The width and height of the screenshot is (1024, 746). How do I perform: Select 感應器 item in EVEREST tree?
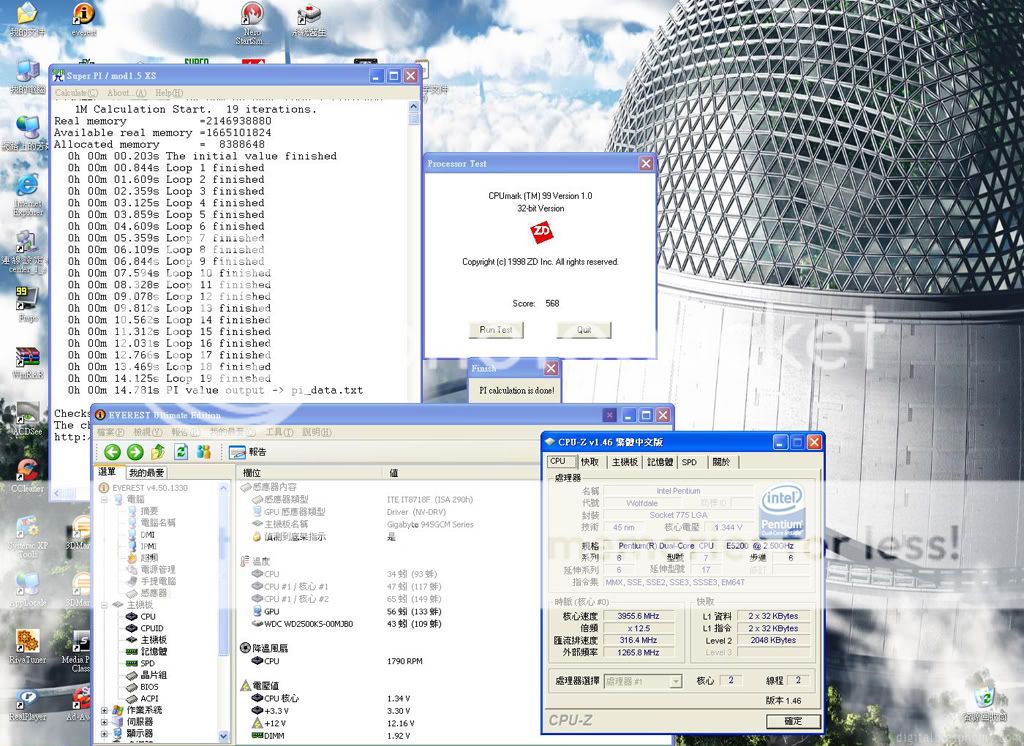147,593
